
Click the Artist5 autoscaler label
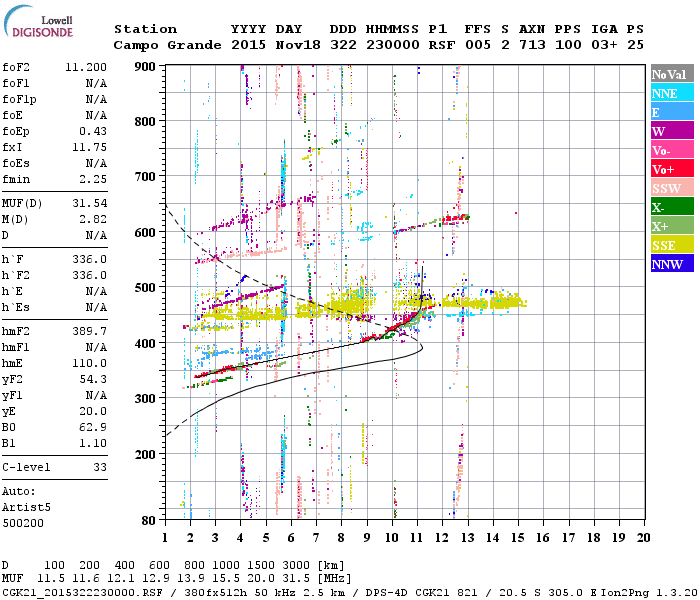pos(26,508)
